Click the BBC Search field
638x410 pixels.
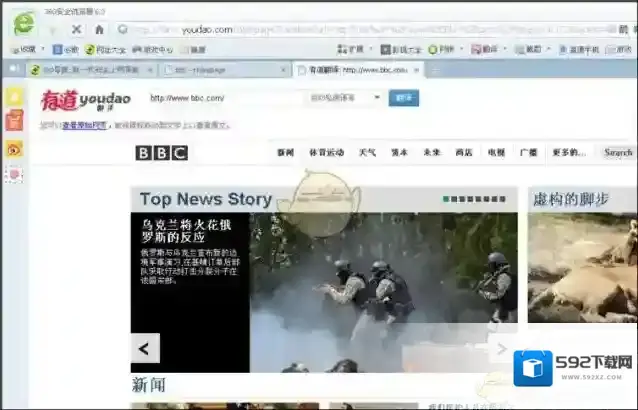click(x=618, y=153)
